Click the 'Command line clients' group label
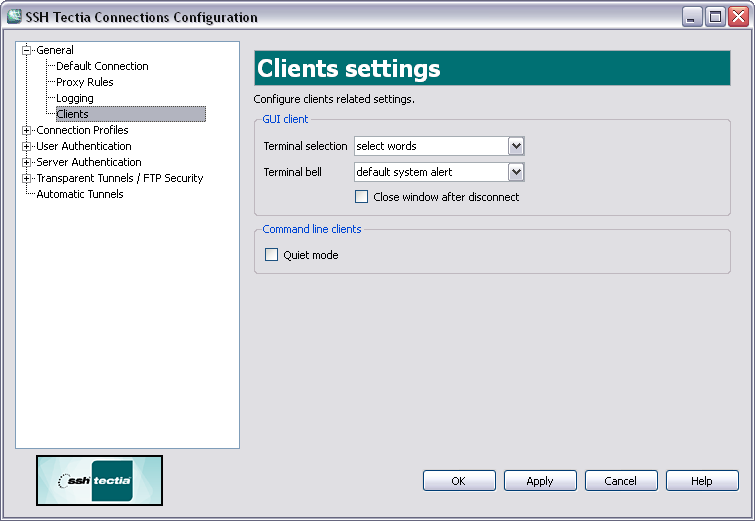The width and height of the screenshot is (755, 521). click(312, 229)
